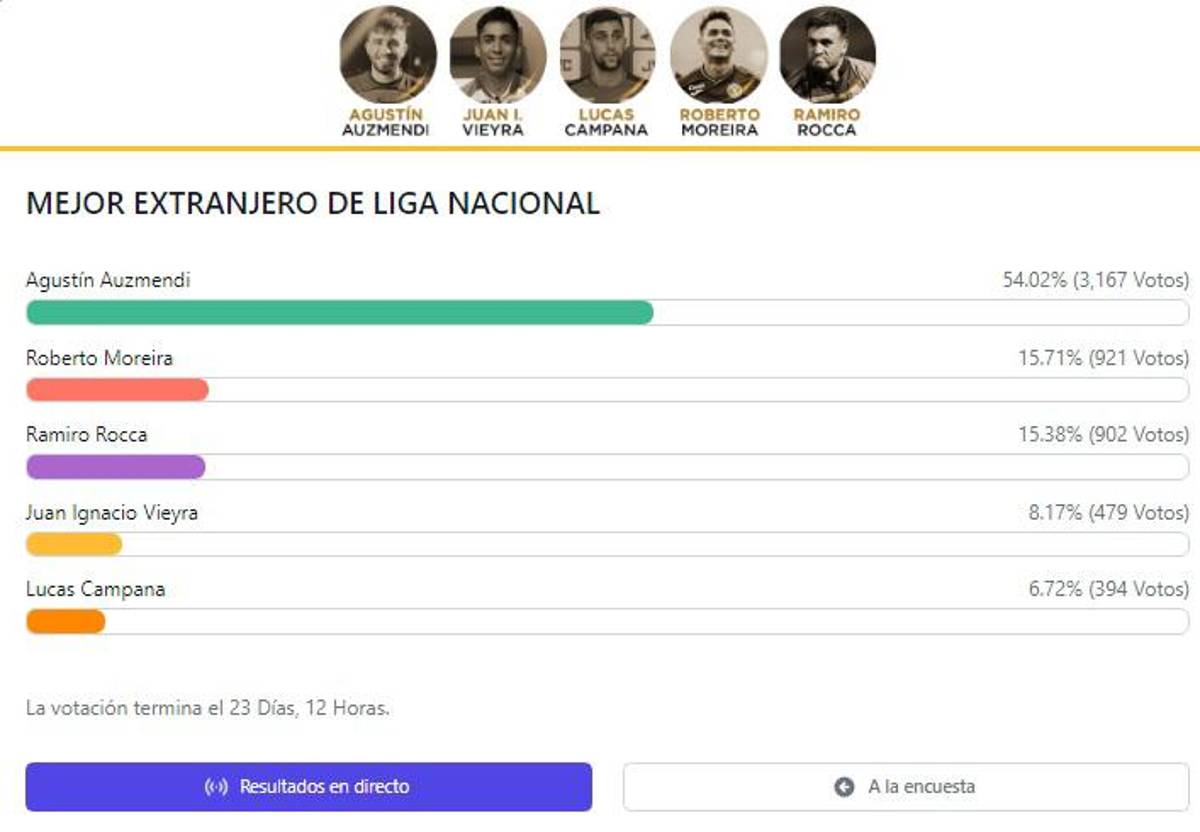Click the Ramiro Rocca name under photo
The width and height of the screenshot is (1200, 832).
pos(827,122)
